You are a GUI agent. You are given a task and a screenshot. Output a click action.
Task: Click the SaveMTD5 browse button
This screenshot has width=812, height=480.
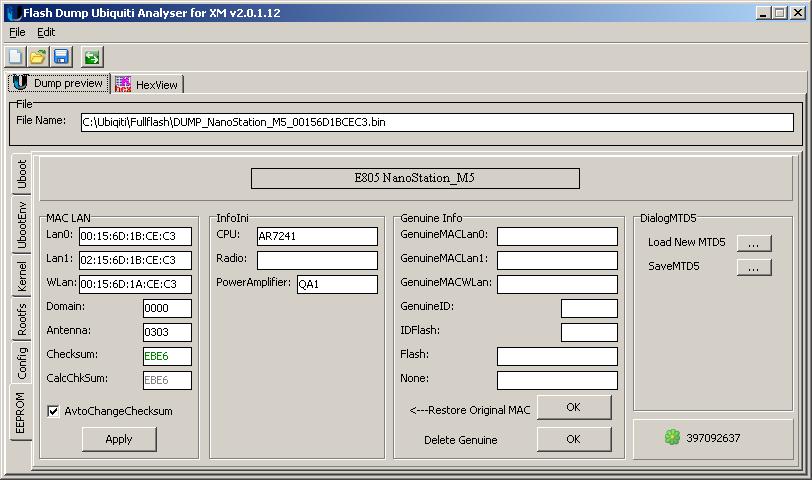(x=754, y=267)
